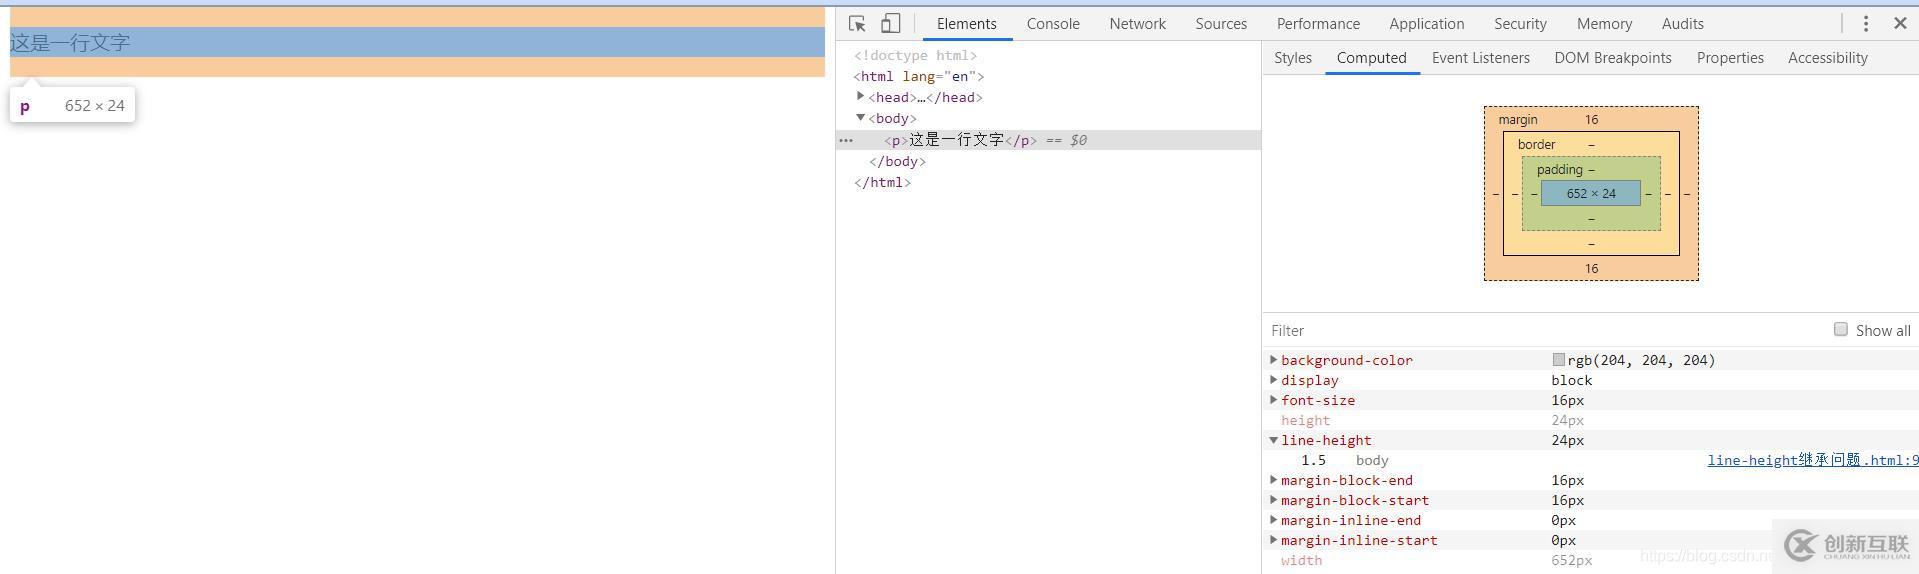Viewport: 1919px width, 574px height.
Task: Open the Network tab
Action: pyautogui.click(x=1137, y=24)
